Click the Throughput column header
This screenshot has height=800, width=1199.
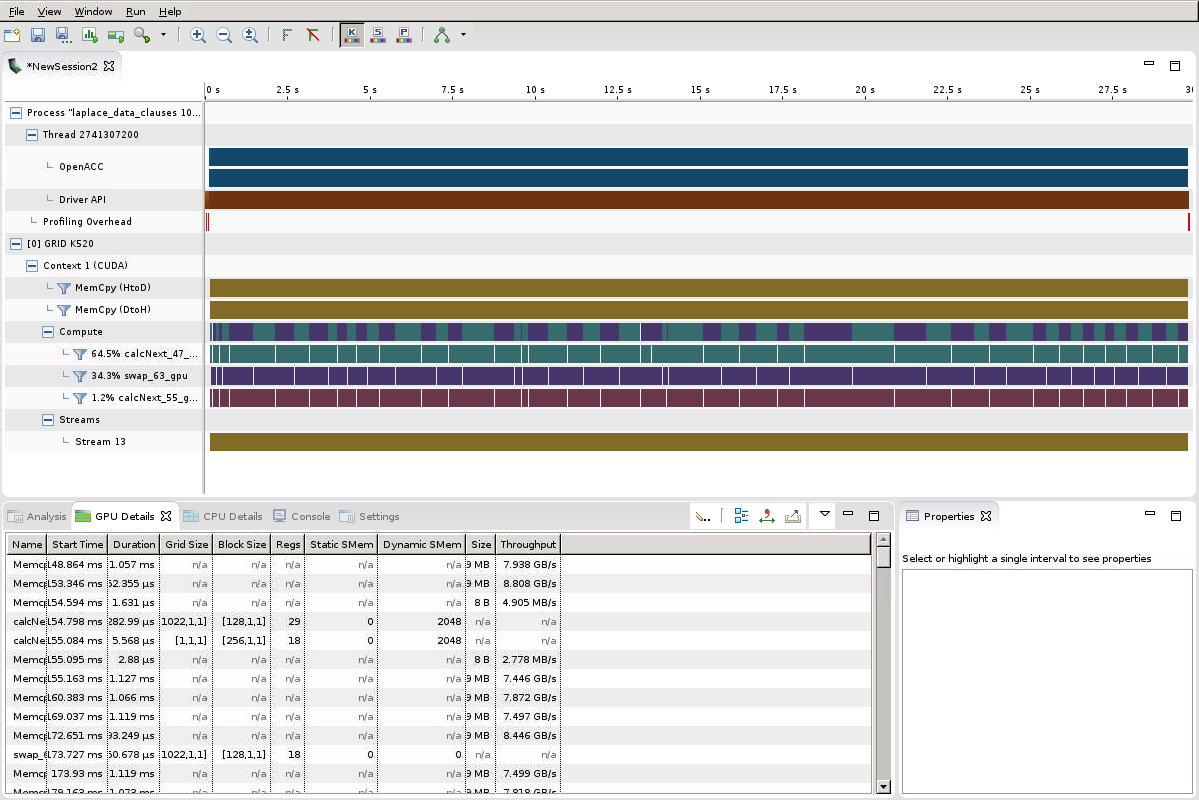(528, 544)
